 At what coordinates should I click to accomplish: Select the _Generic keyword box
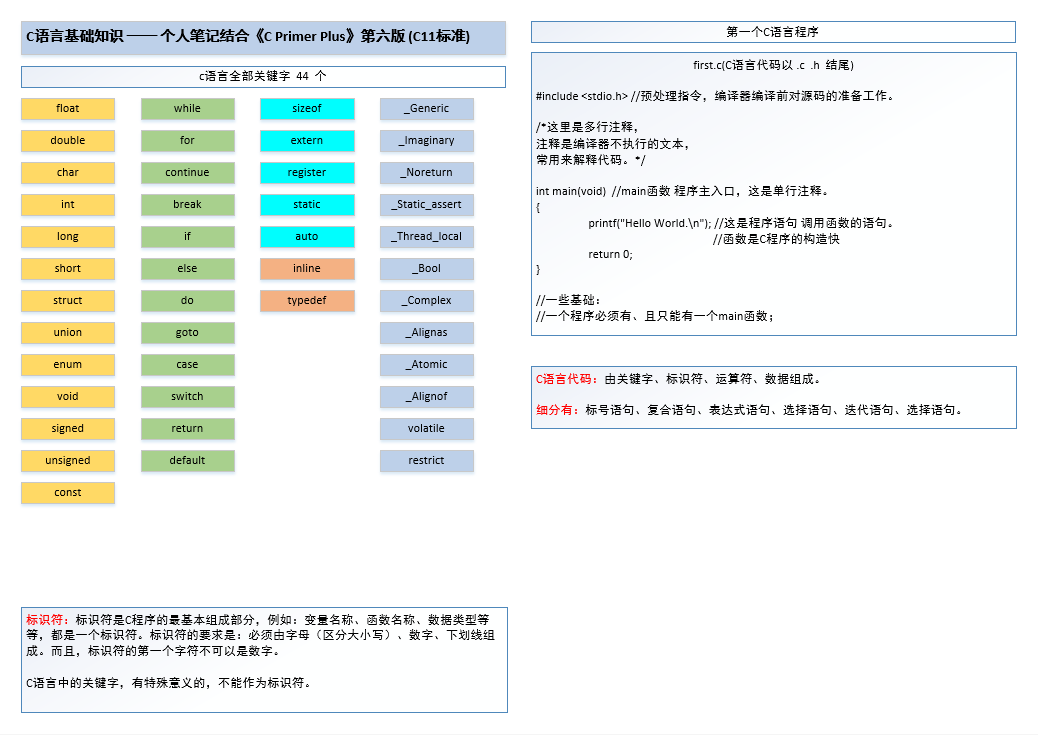point(427,109)
